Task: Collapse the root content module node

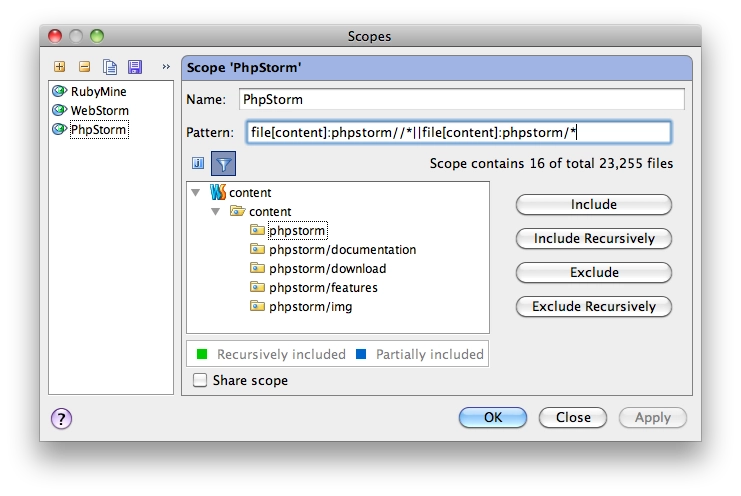Action: (x=196, y=193)
